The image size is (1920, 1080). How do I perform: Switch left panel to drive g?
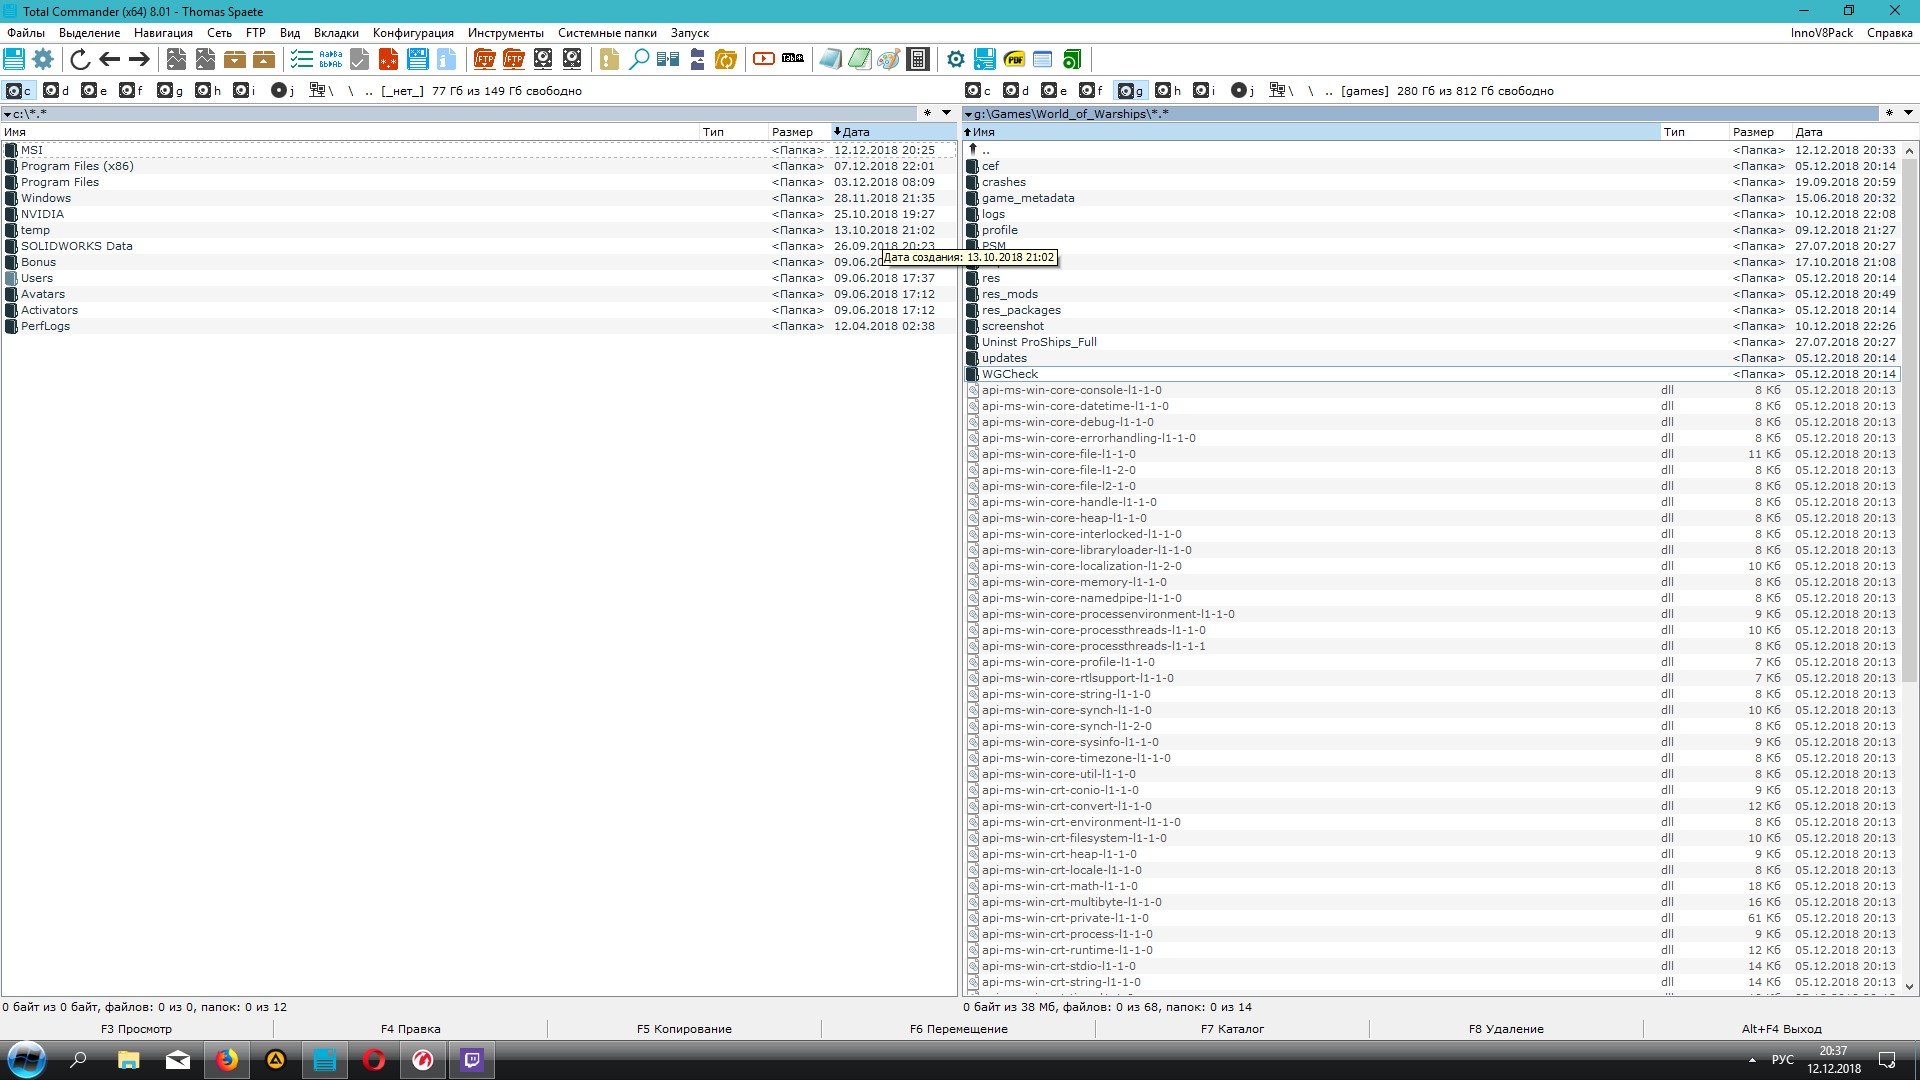171,90
